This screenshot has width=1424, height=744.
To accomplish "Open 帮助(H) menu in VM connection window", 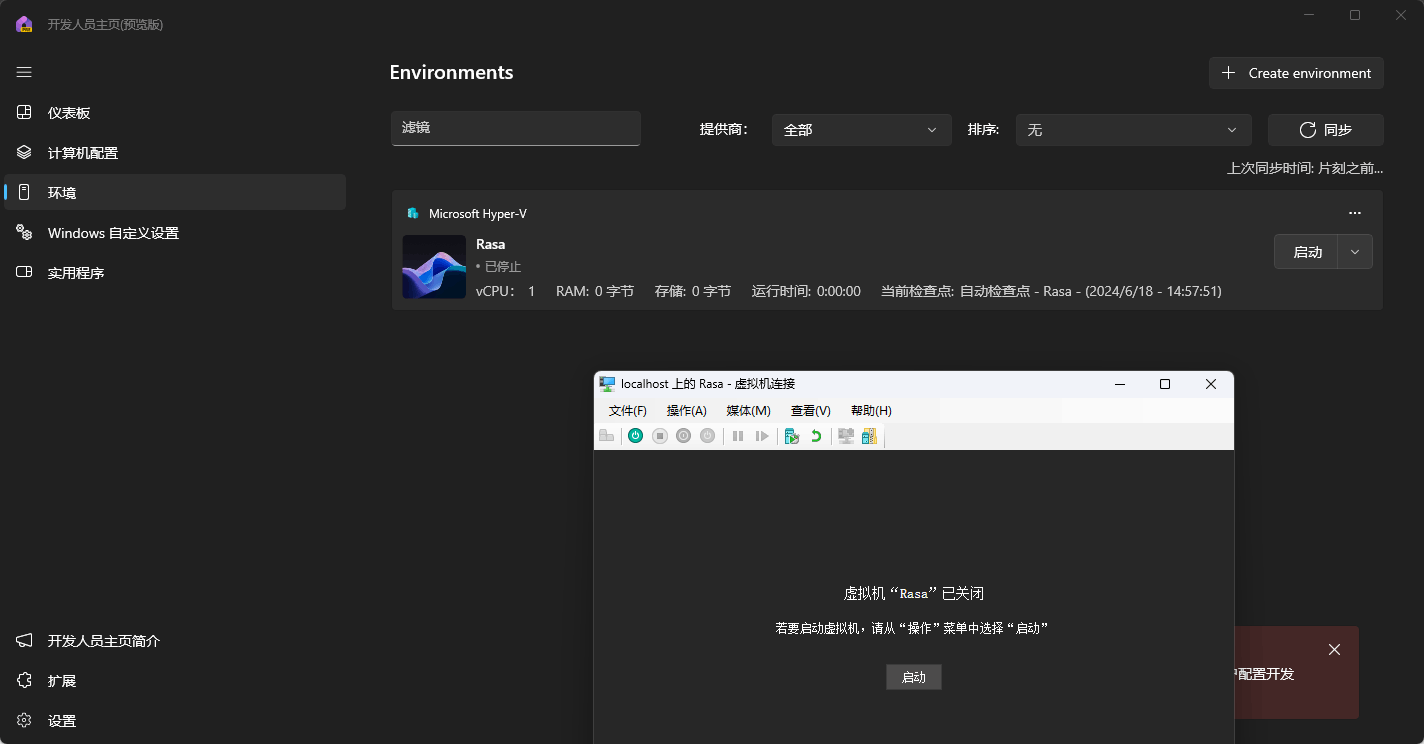I will click(x=871, y=411).
